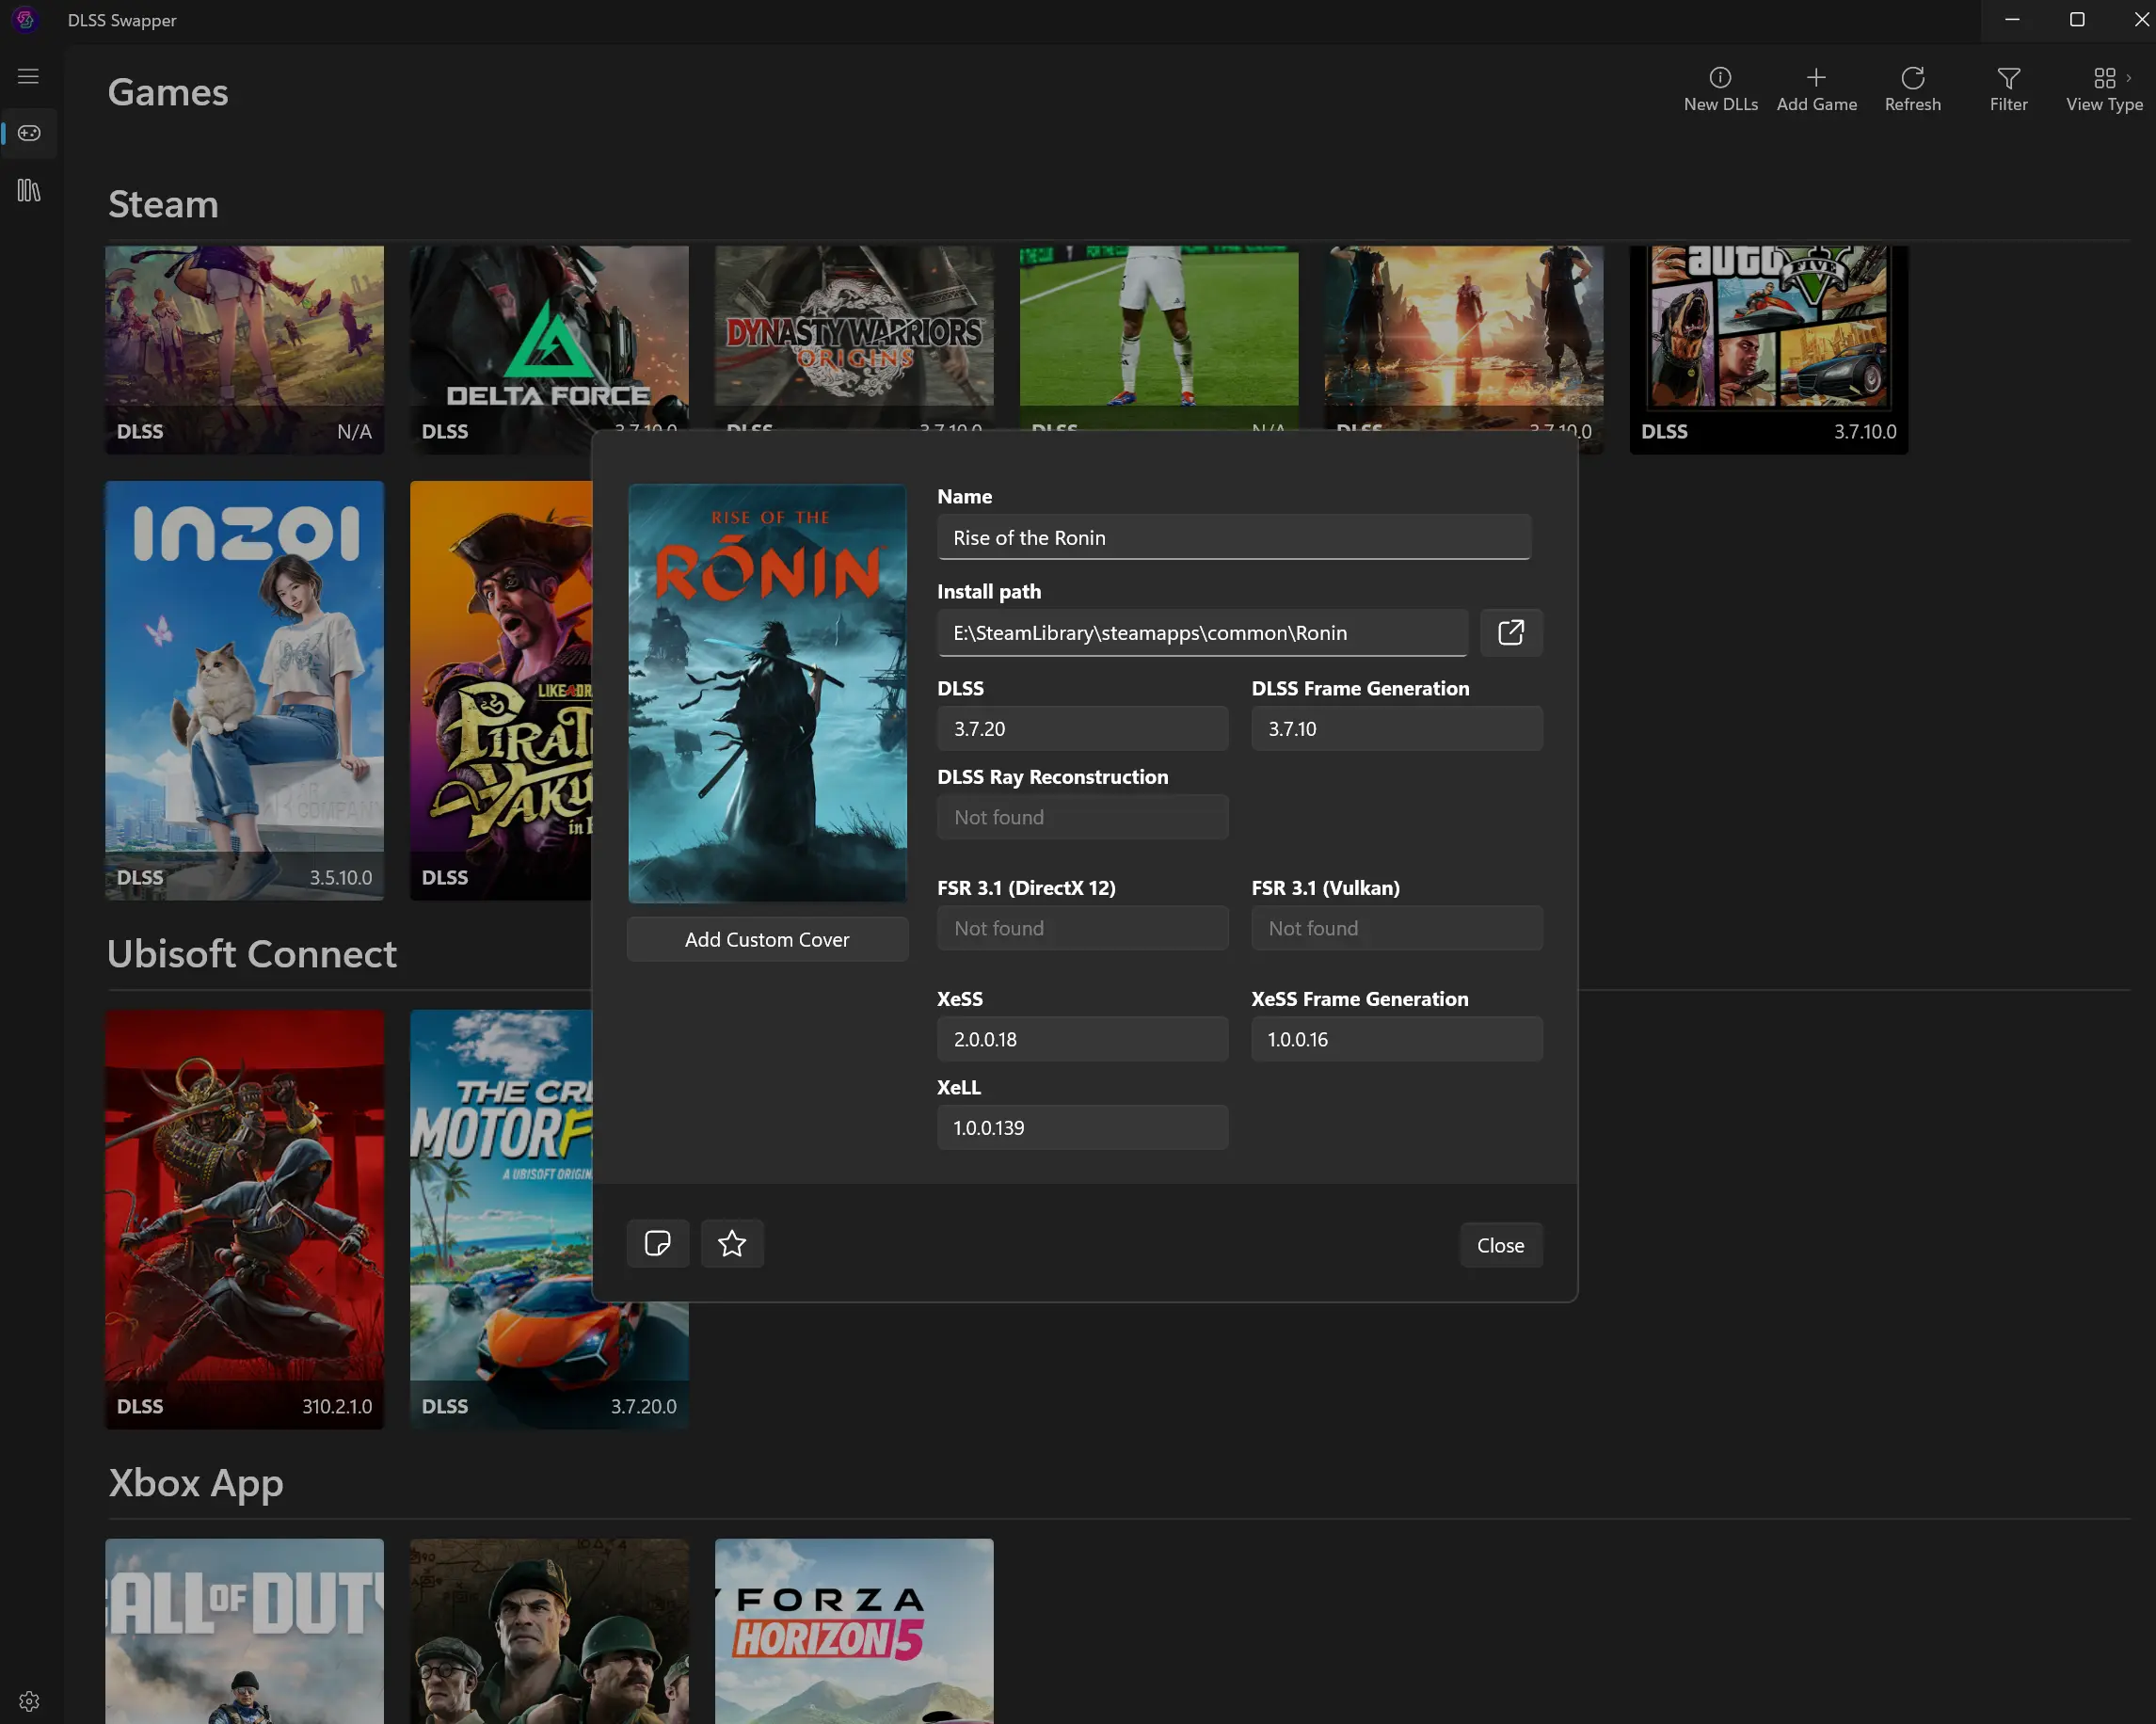Click FSR 3.1 (DirectX 12) Not found box
The image size is (2156, 1724).
tap(1082, 928)
